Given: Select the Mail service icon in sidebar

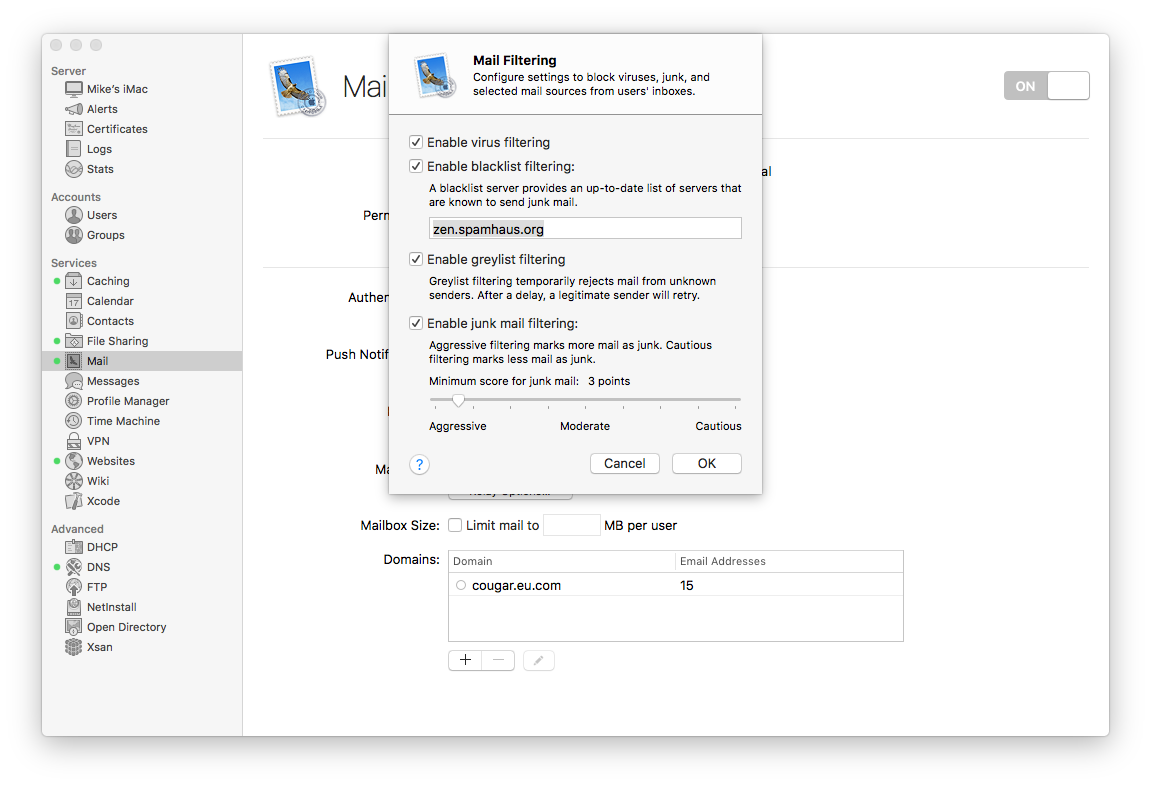Looking at the screenshot, I should (x=73, y=360).
